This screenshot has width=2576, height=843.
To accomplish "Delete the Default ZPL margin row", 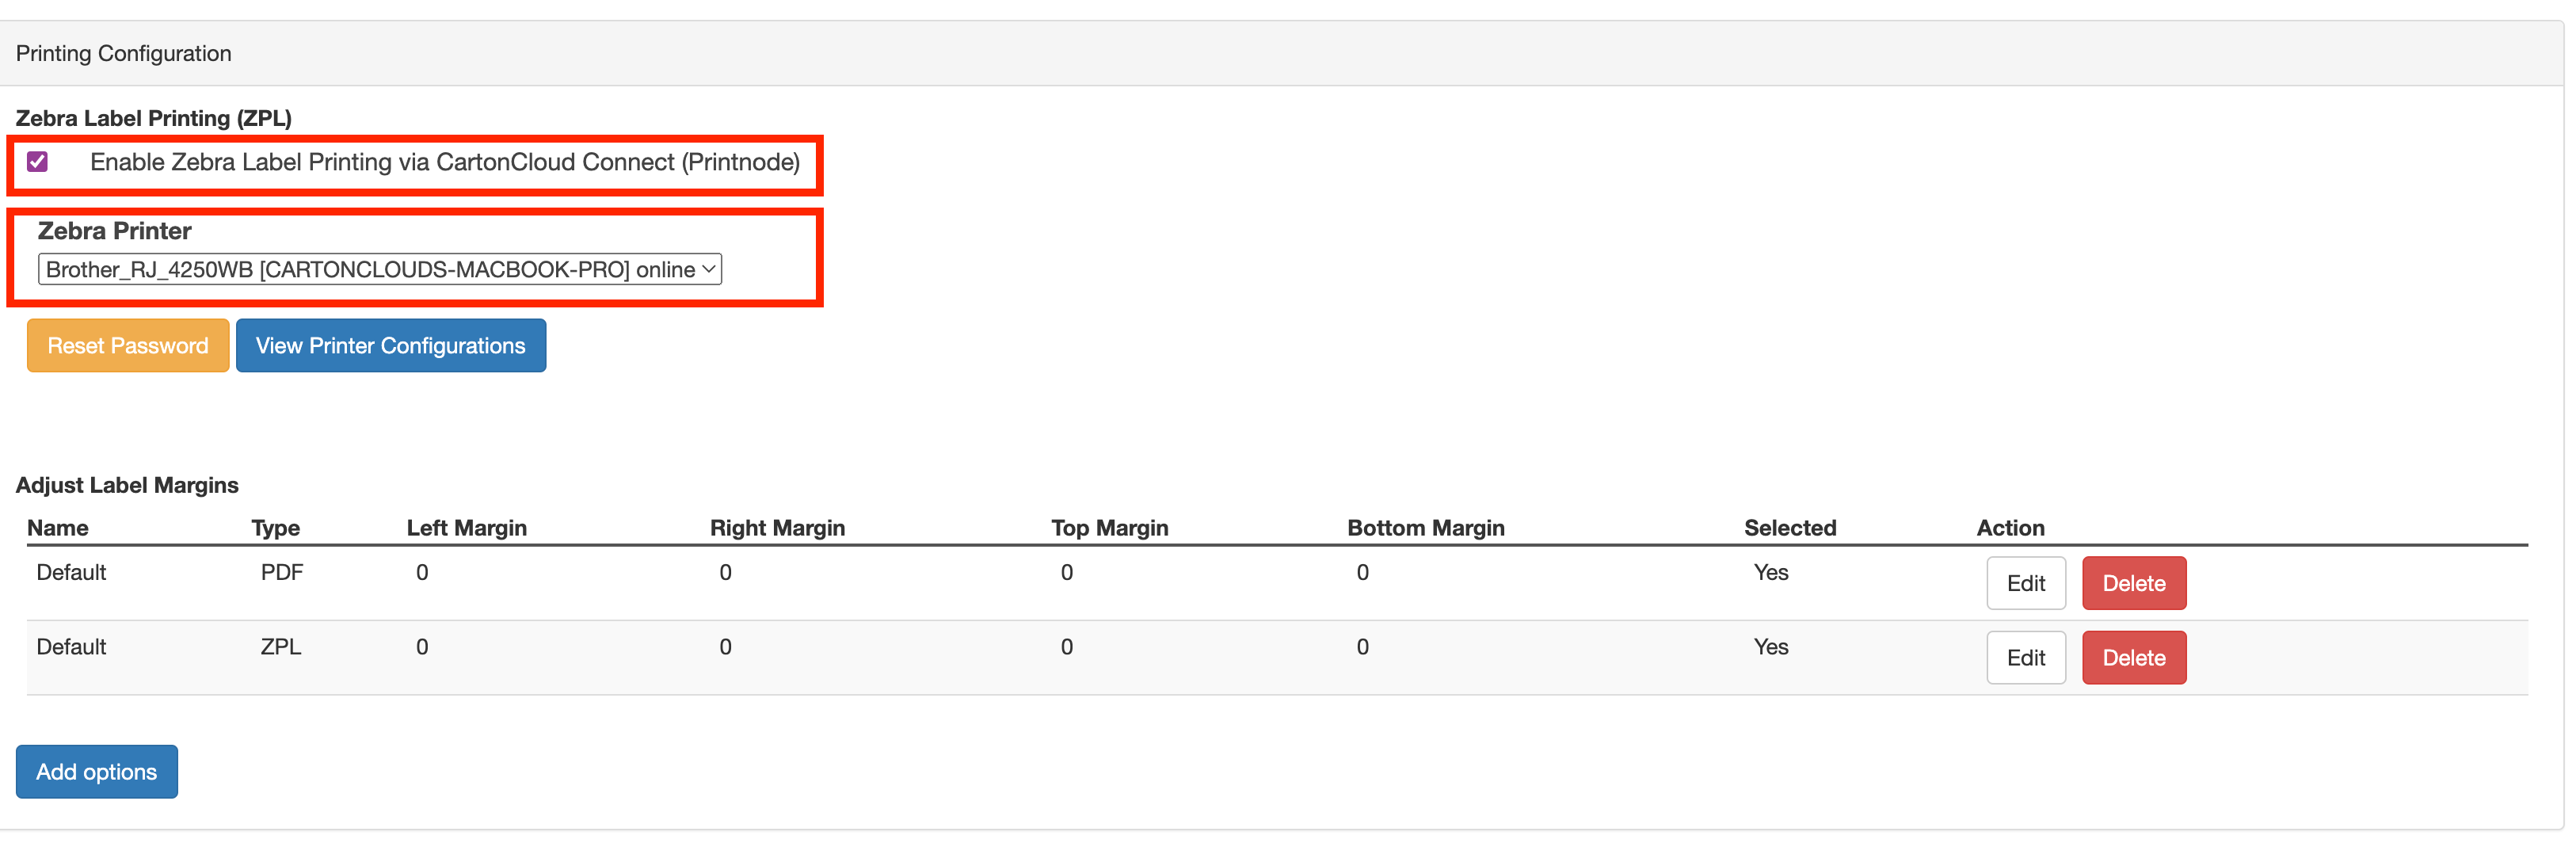I will click(2133, 657).
